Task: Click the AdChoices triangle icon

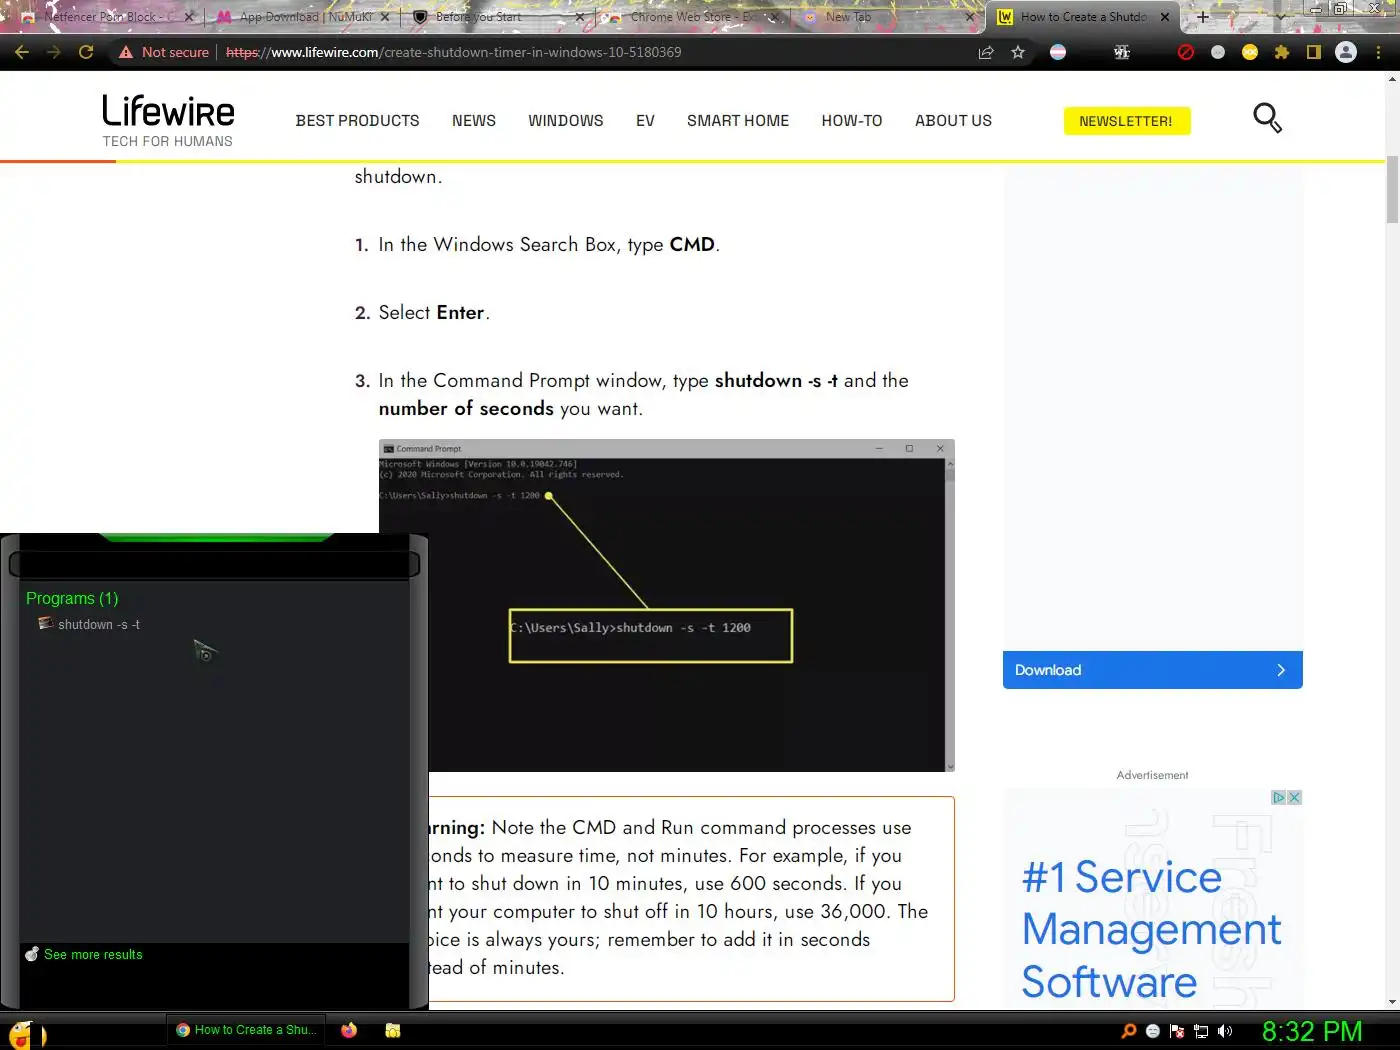Action: tap(1278, 797)
